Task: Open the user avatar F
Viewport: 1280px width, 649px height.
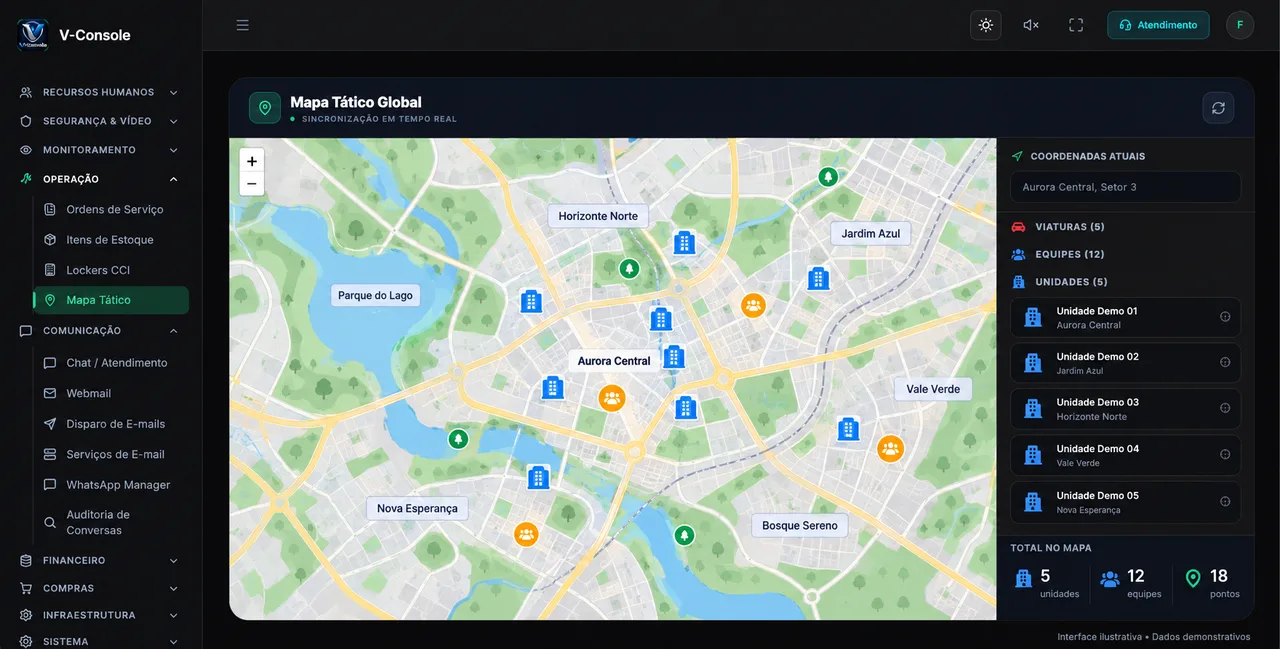Action: tap(1240, 25)
